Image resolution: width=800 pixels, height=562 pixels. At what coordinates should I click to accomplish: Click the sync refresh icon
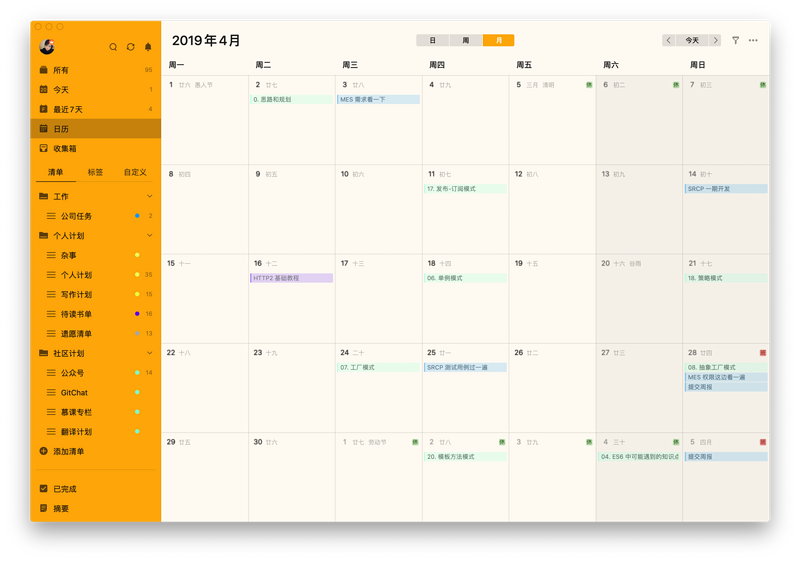[131, 47]
